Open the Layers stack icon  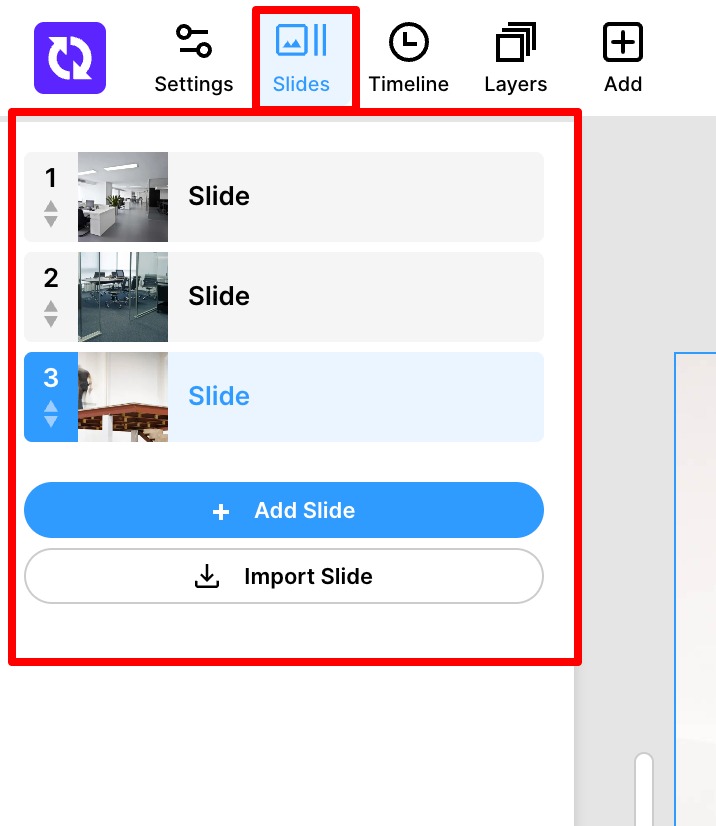point(516,42)
